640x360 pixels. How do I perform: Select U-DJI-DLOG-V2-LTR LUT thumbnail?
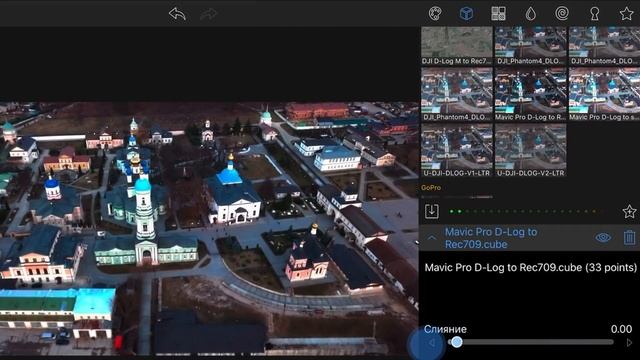(x=530, y=150)
